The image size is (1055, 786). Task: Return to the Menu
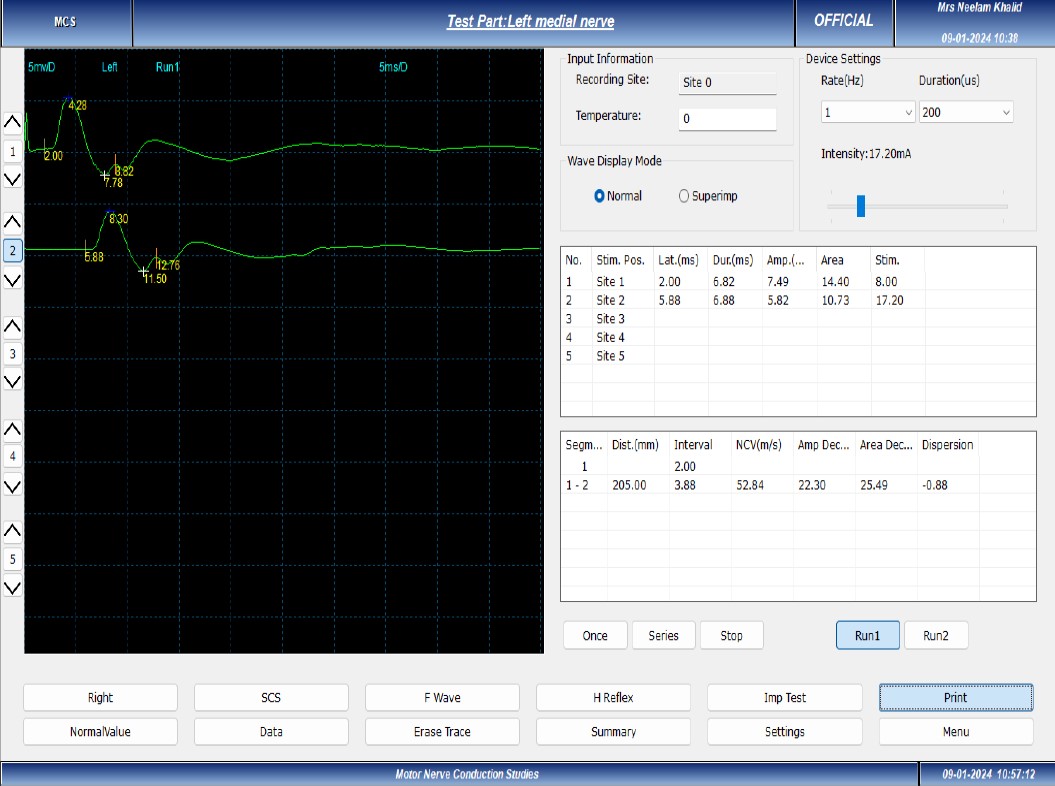955,731
